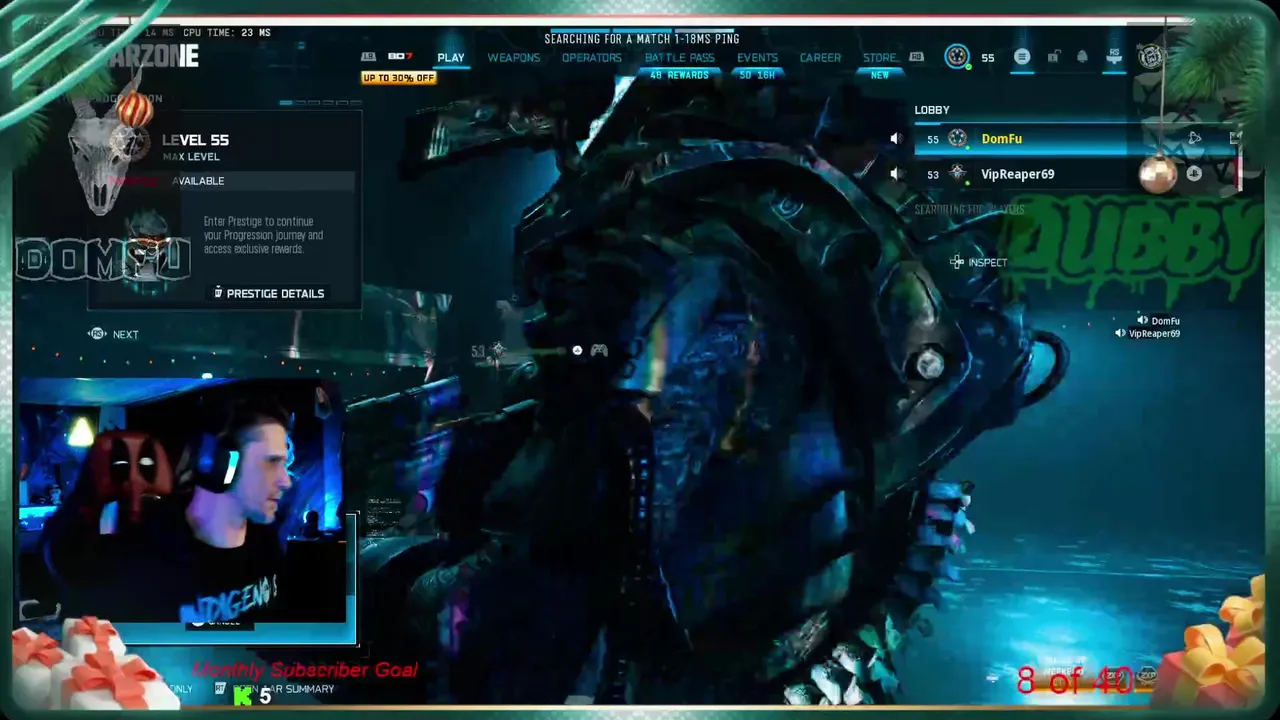Open the hamburger menu icon

coord(1022,57)
